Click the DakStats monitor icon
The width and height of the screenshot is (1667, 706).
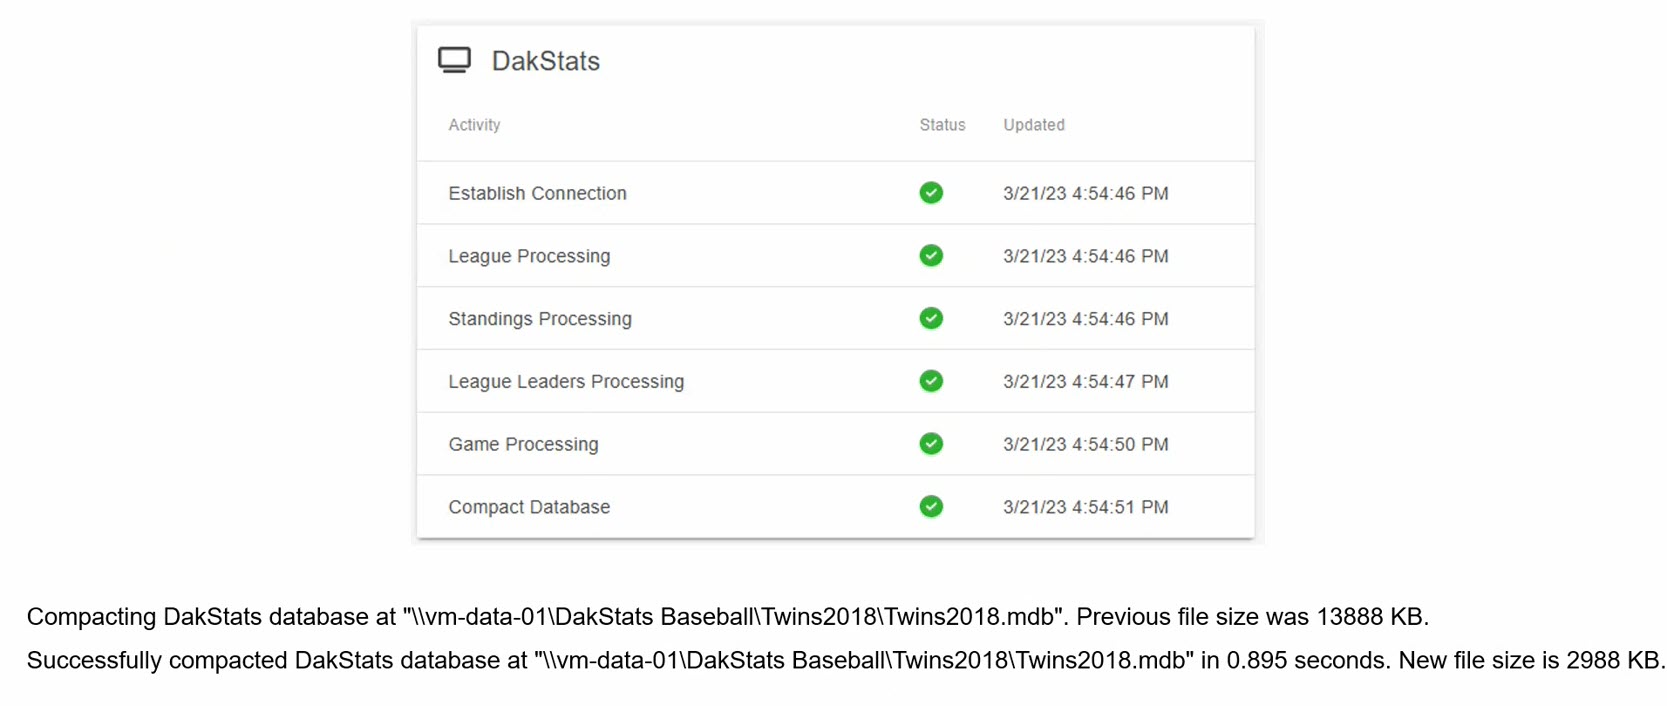(x=454, y=60)
